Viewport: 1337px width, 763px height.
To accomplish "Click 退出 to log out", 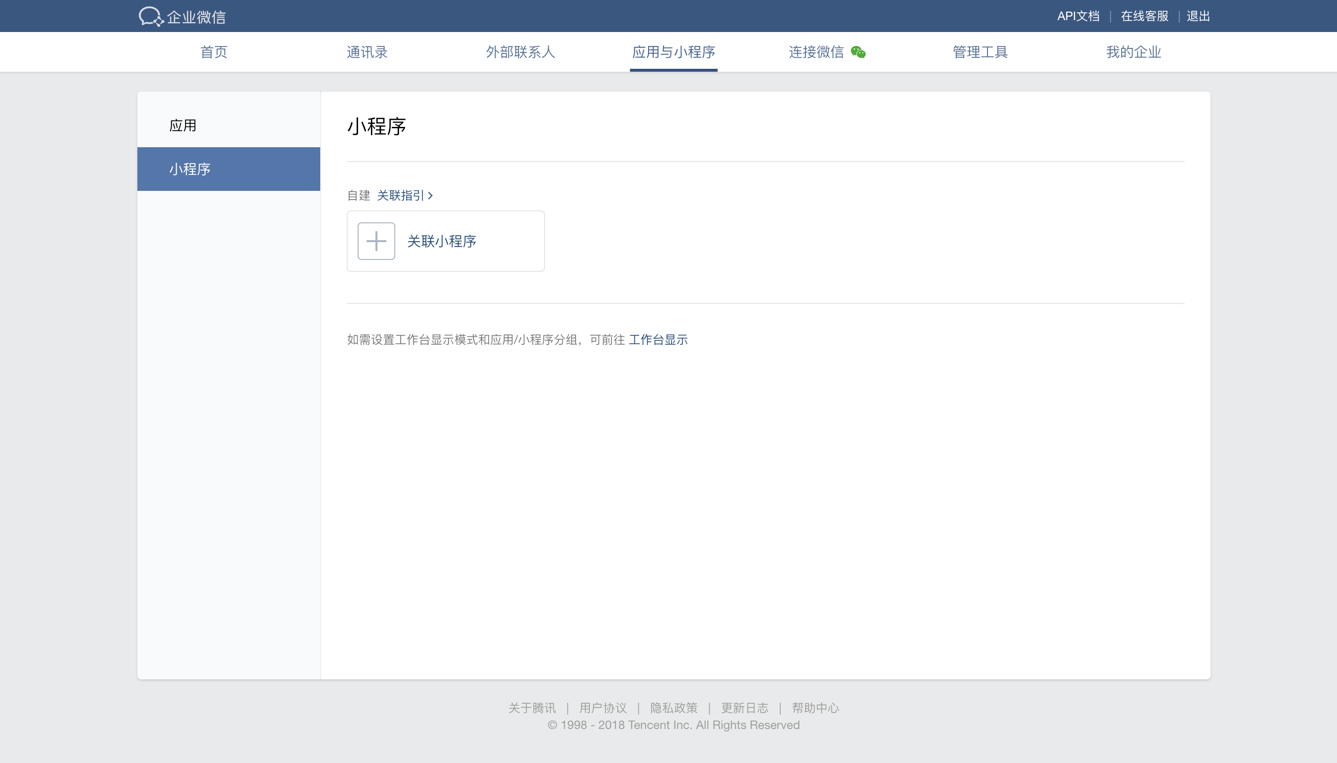I will click(1197, 16).
